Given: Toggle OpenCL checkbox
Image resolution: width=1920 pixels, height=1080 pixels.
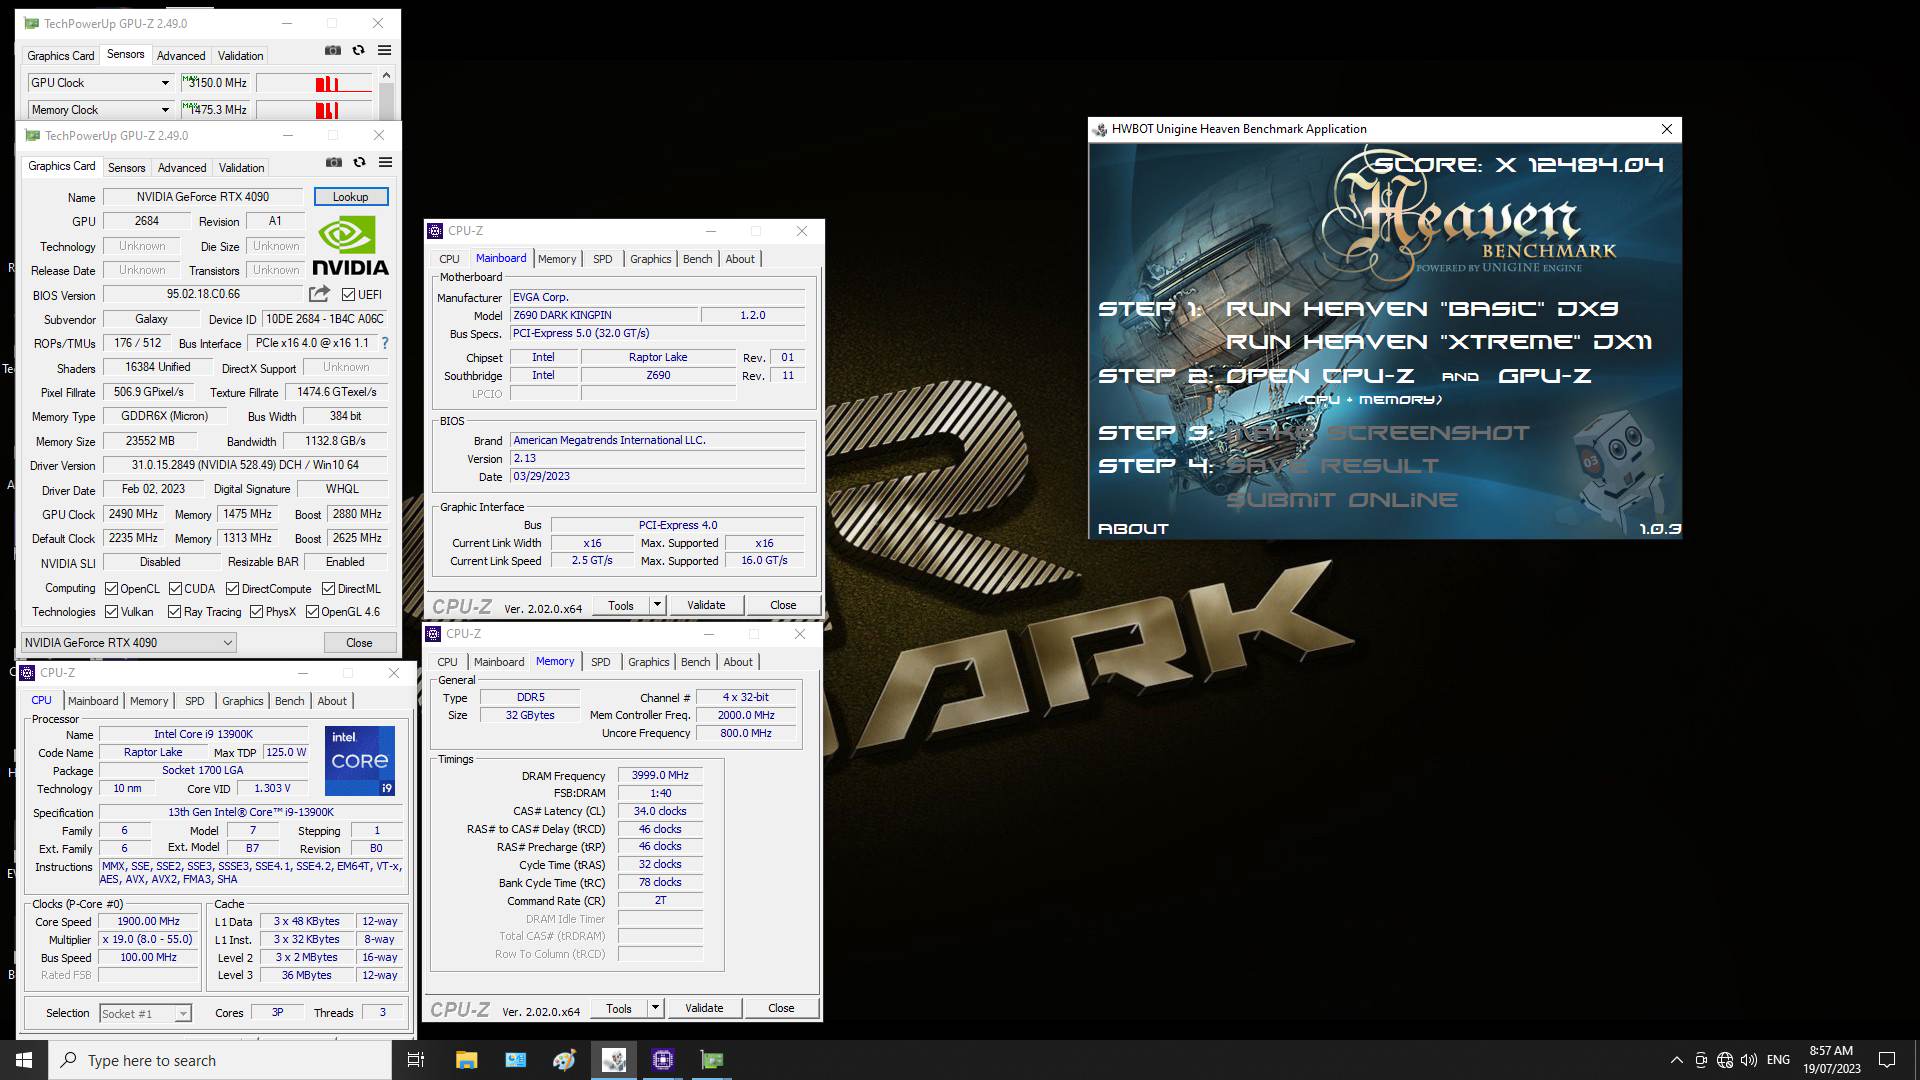Looking at the screenshot, I should (112, 589).
